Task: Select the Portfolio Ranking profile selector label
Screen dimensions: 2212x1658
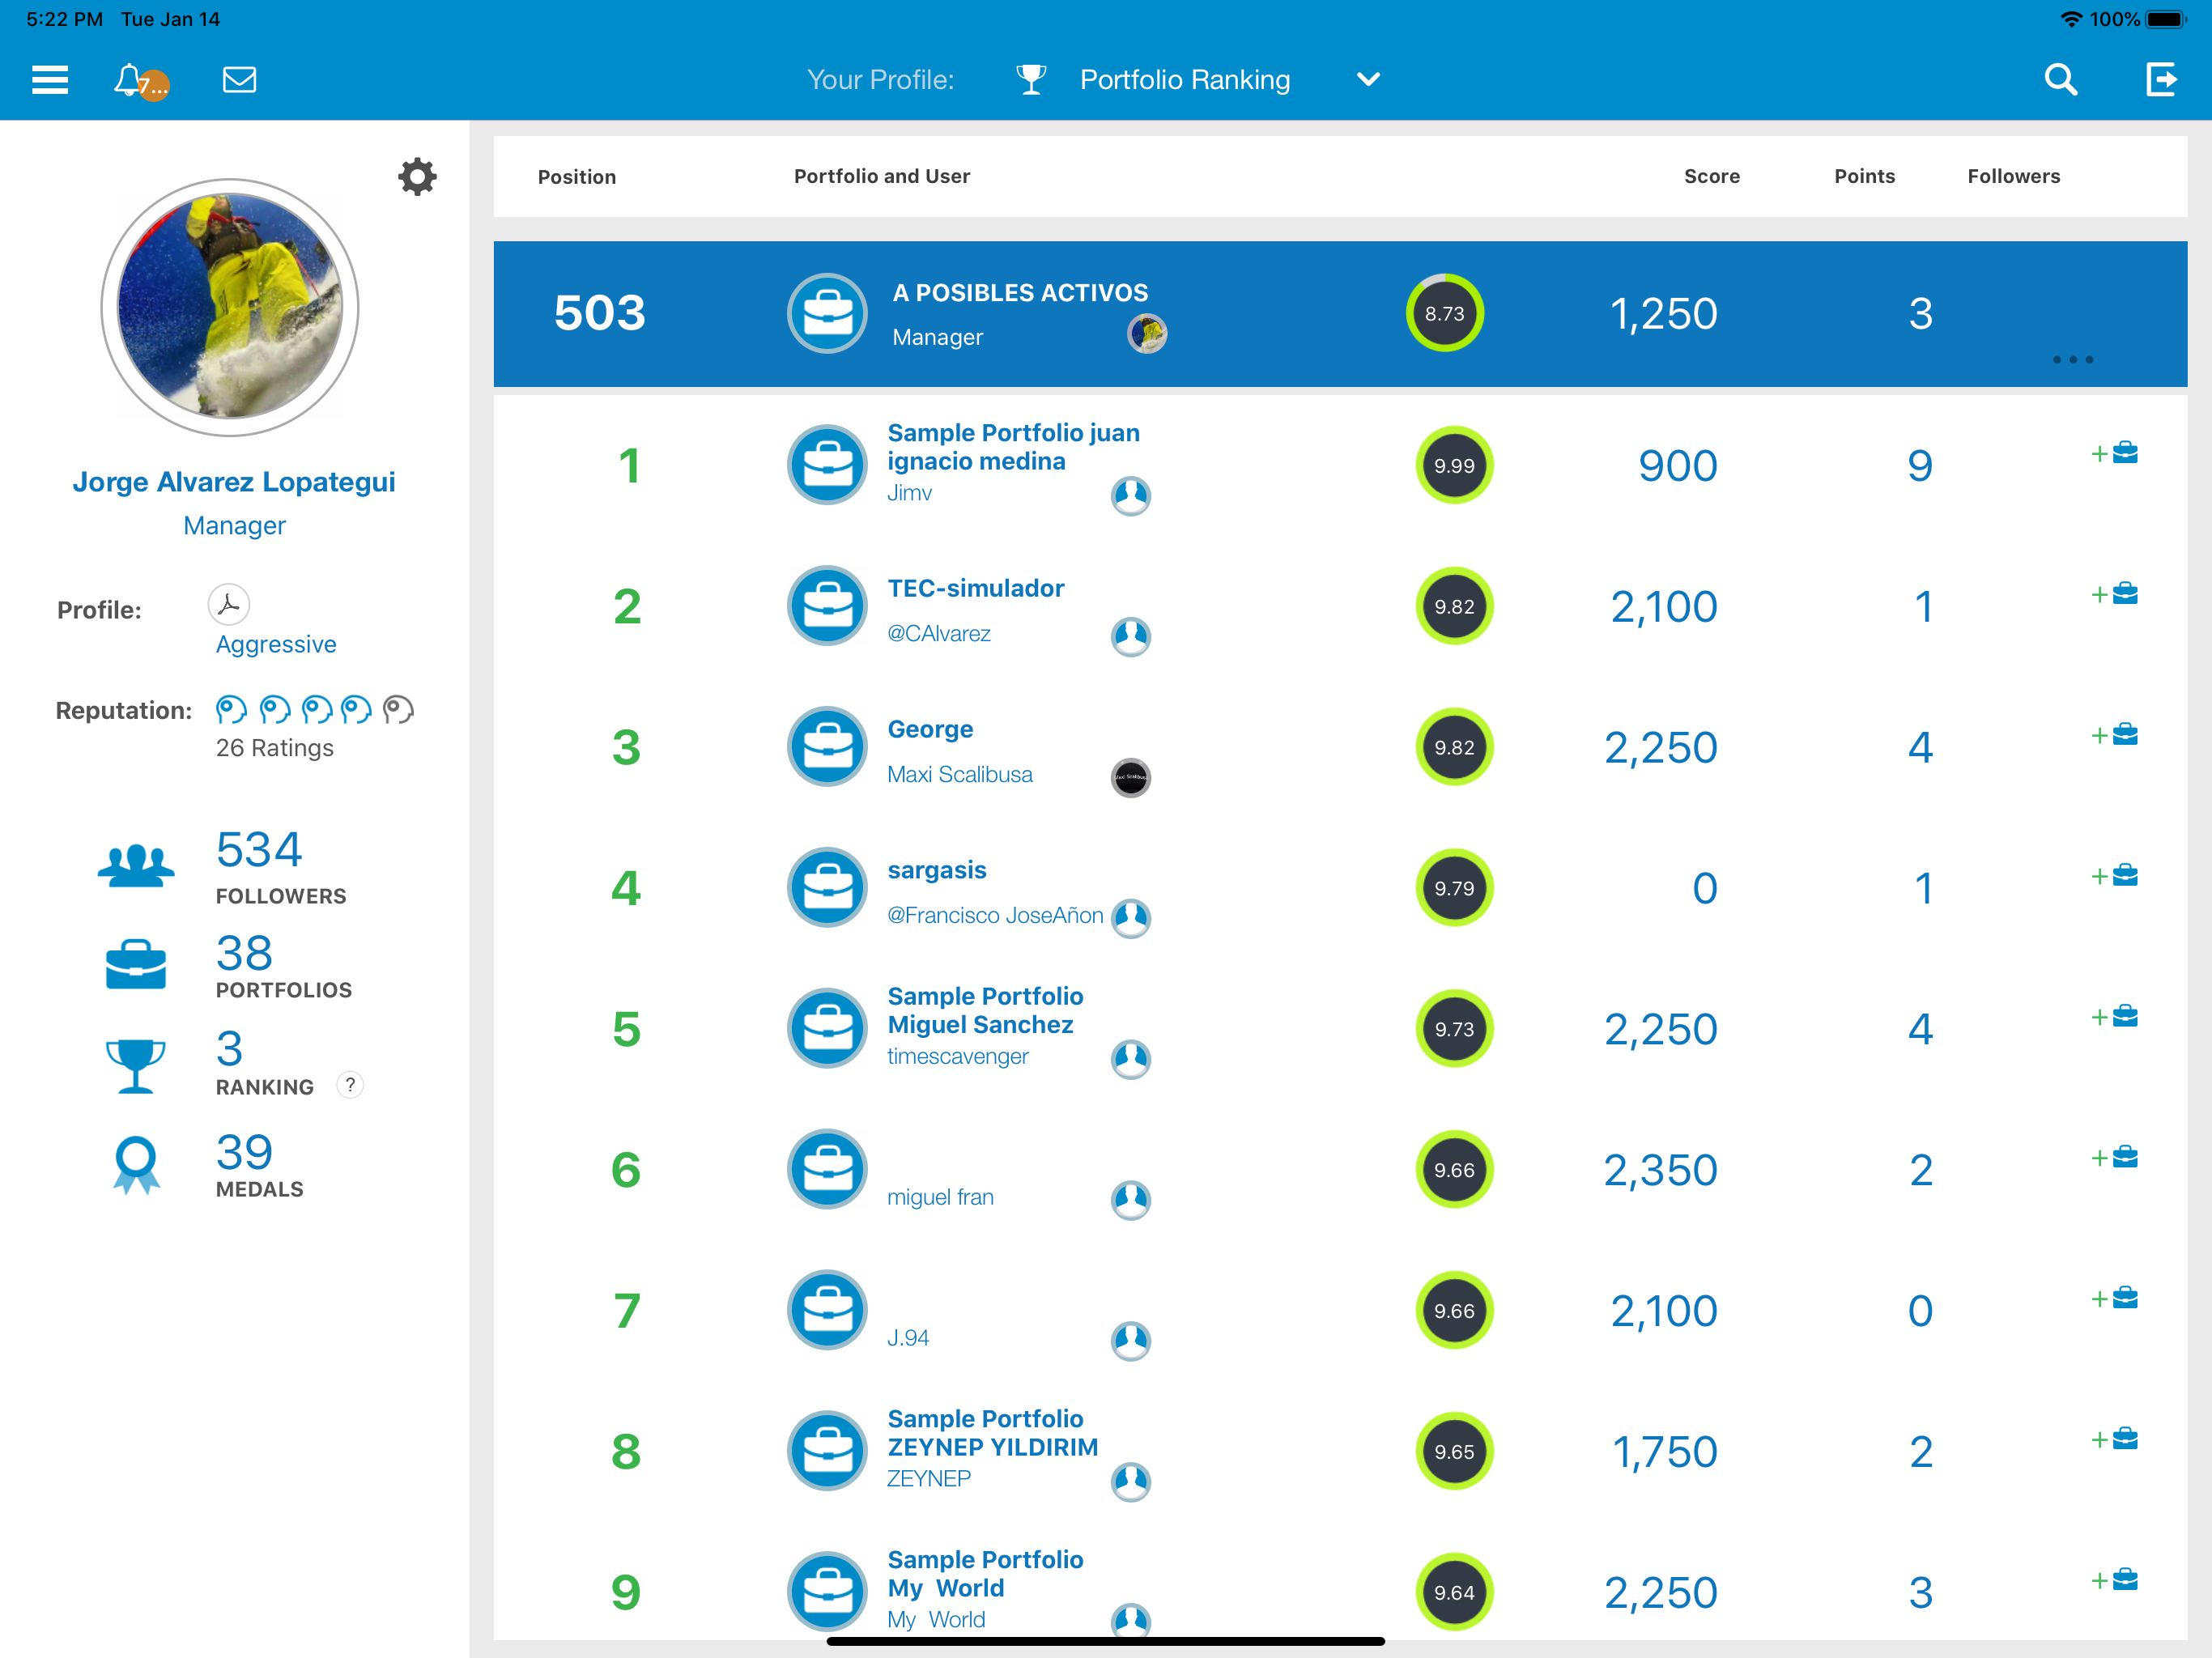Action: click(1185, 80)
